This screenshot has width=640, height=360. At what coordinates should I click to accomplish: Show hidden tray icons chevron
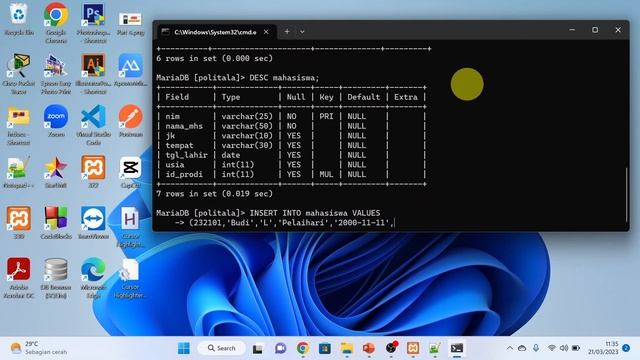tap(509, 348)
